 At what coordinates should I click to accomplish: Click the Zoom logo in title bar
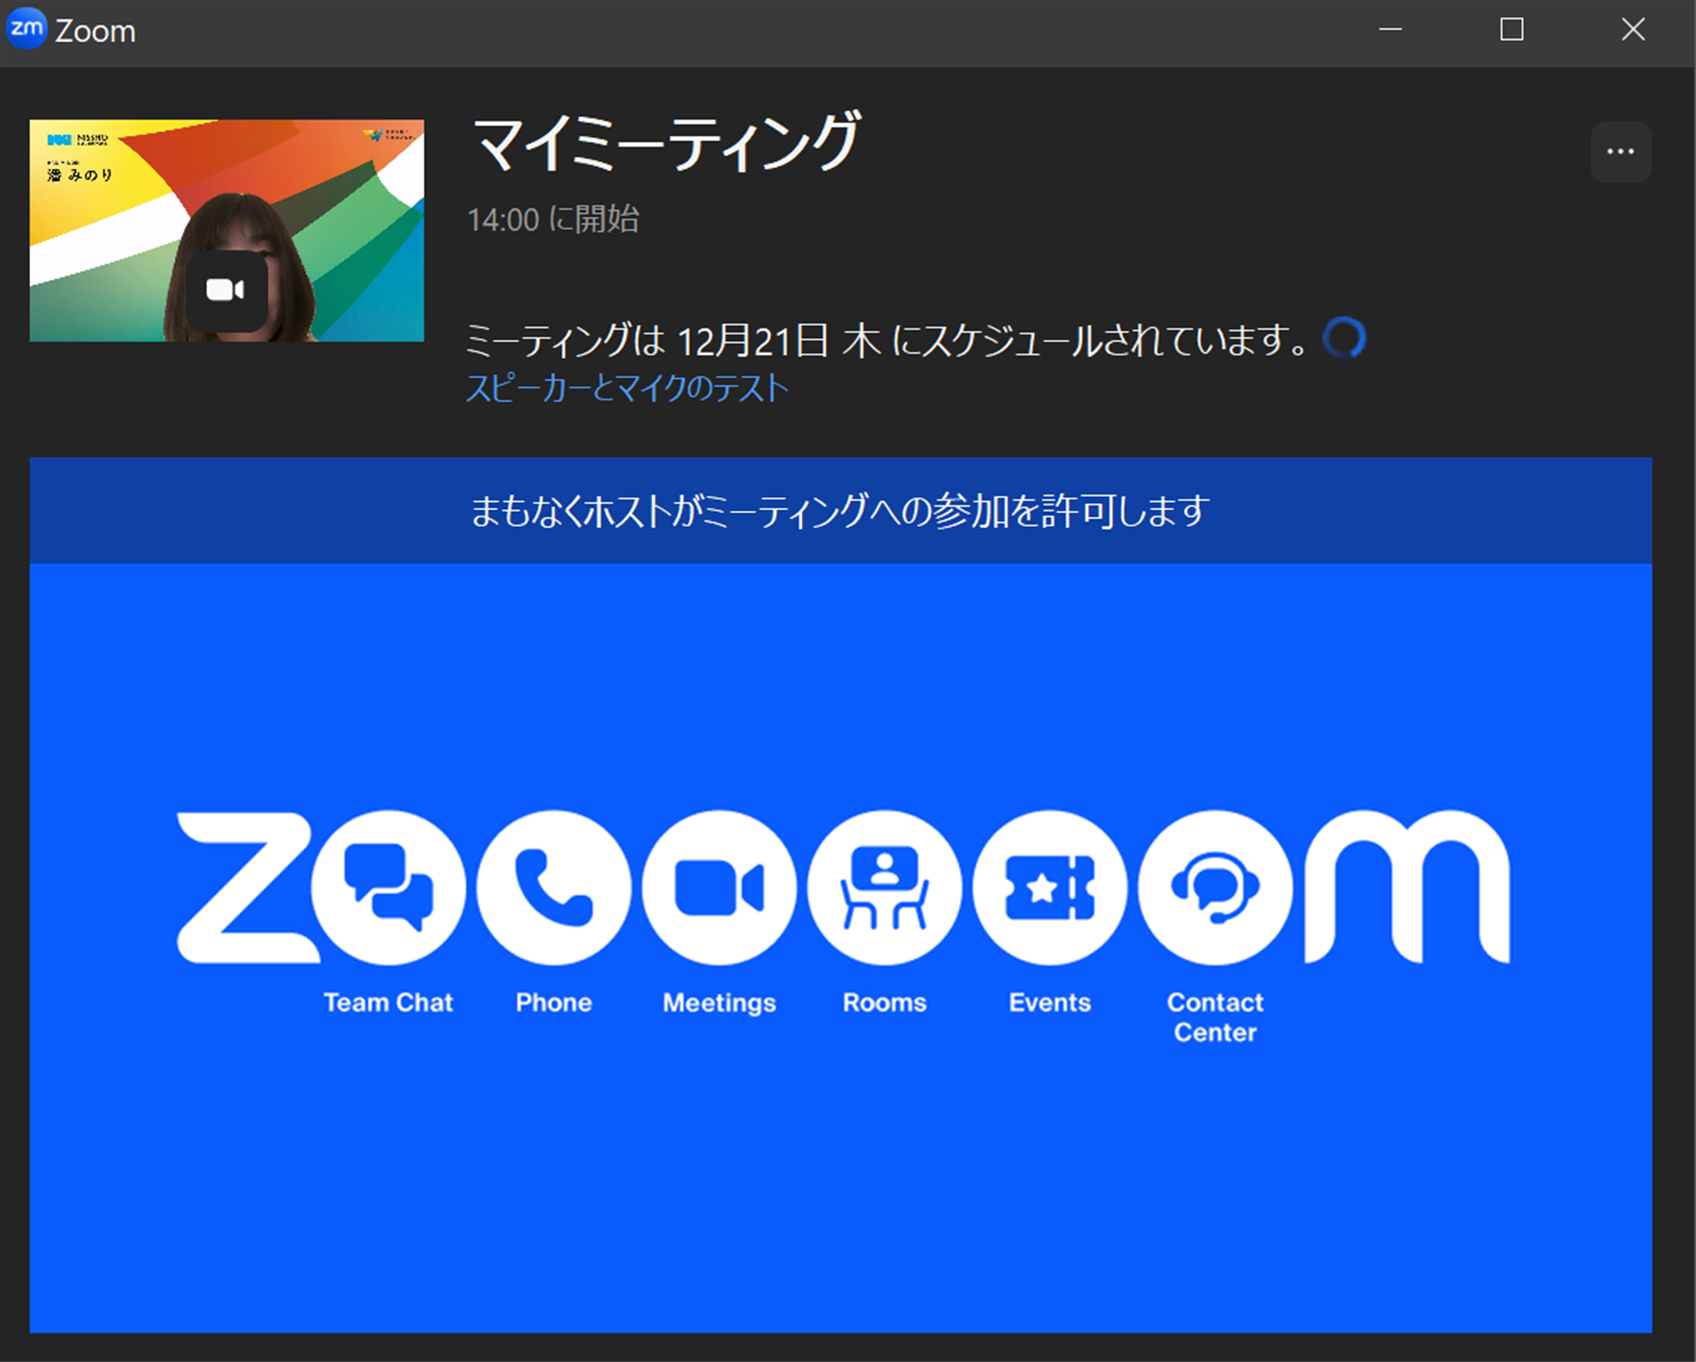(27, 29)
